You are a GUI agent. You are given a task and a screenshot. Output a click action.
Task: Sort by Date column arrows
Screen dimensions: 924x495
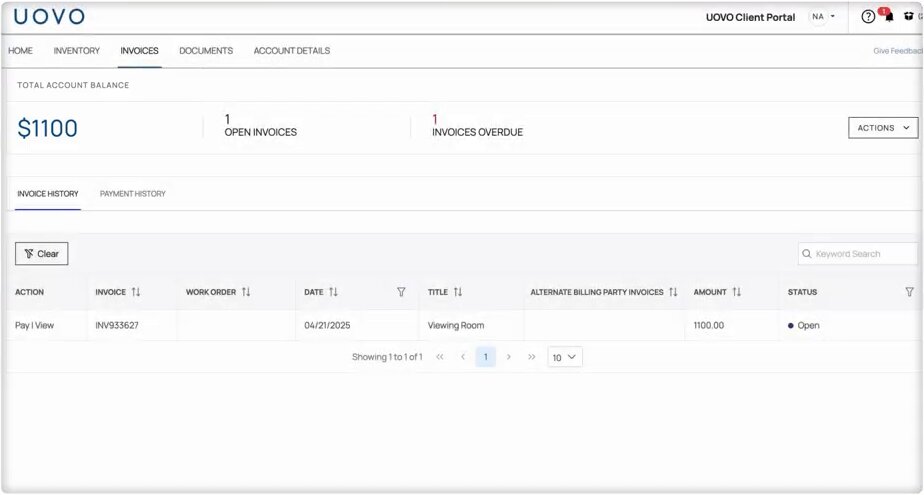click(334, 292)
